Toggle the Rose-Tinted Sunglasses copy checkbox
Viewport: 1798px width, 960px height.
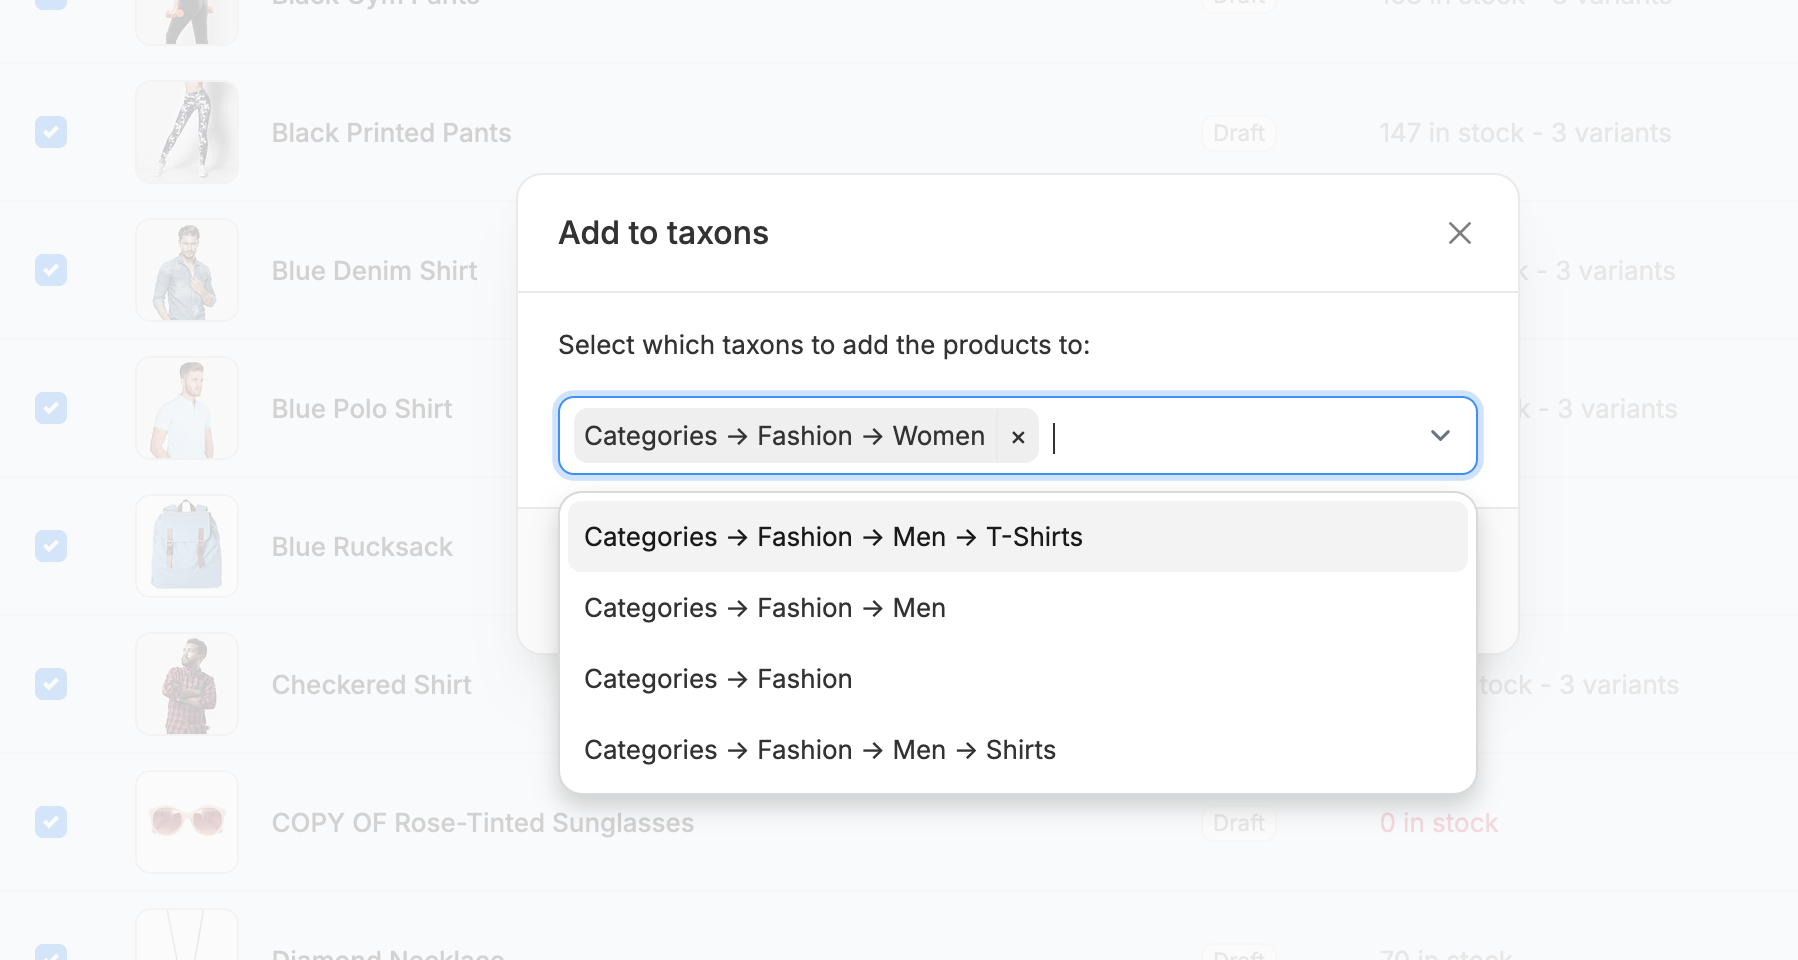(x=51, y=822)
